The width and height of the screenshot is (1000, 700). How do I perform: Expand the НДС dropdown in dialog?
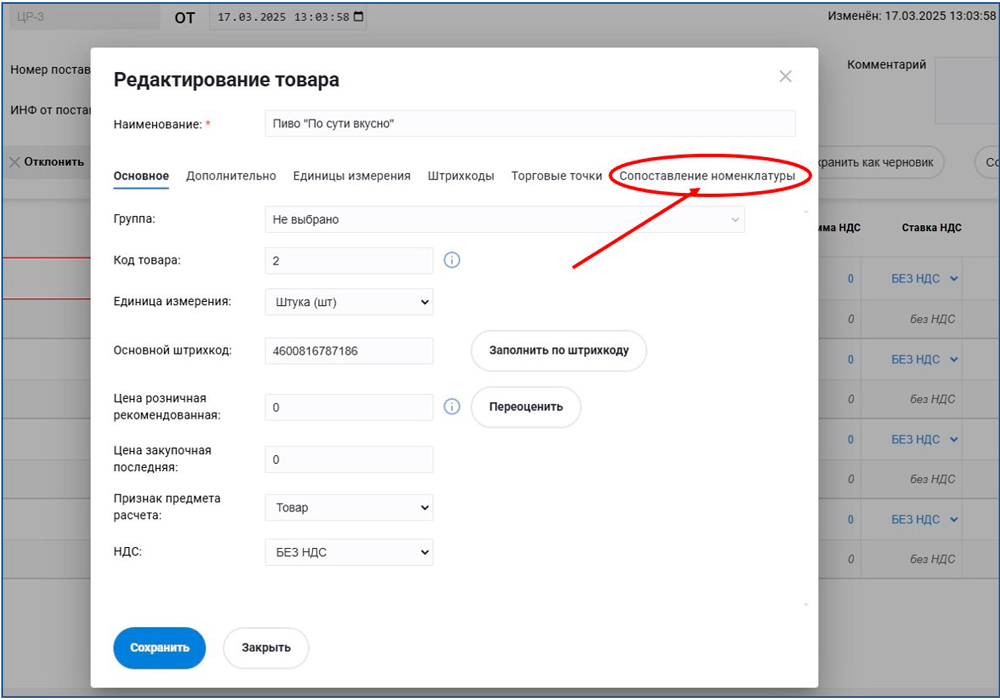point(349,552)
